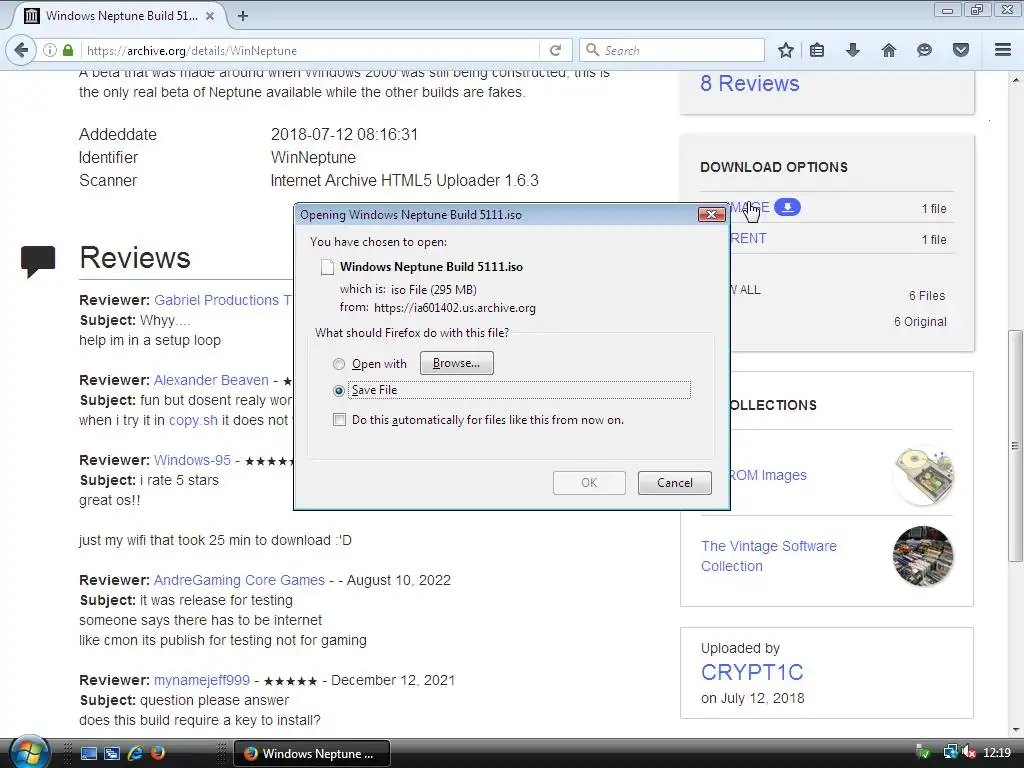The width and height of the screenshot is (1024, 768).
Task: Cancel the file opening dialog
Action: point(675,483)
